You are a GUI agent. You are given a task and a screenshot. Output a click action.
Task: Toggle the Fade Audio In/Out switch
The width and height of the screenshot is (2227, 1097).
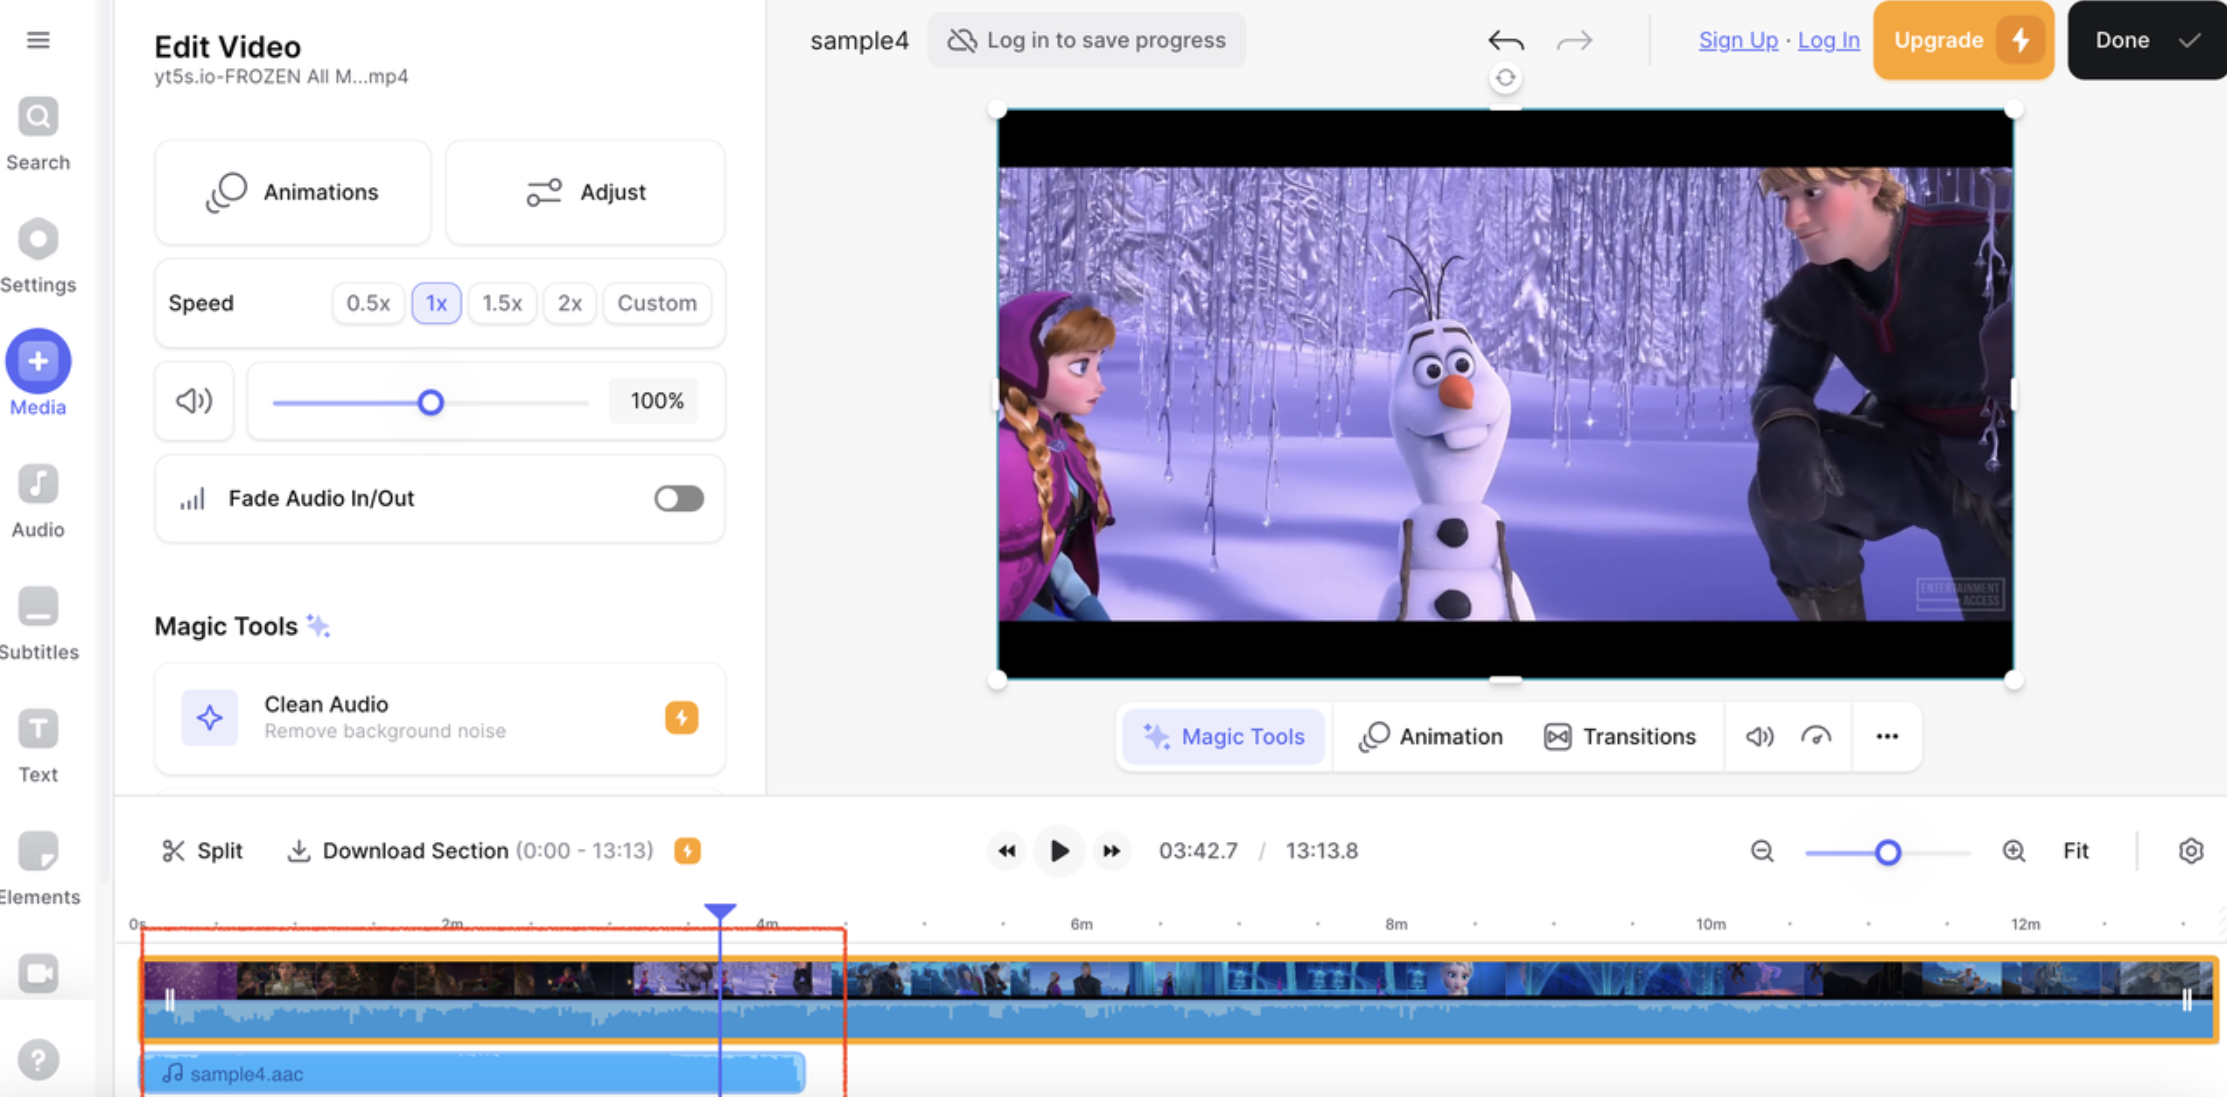(677, 497)
